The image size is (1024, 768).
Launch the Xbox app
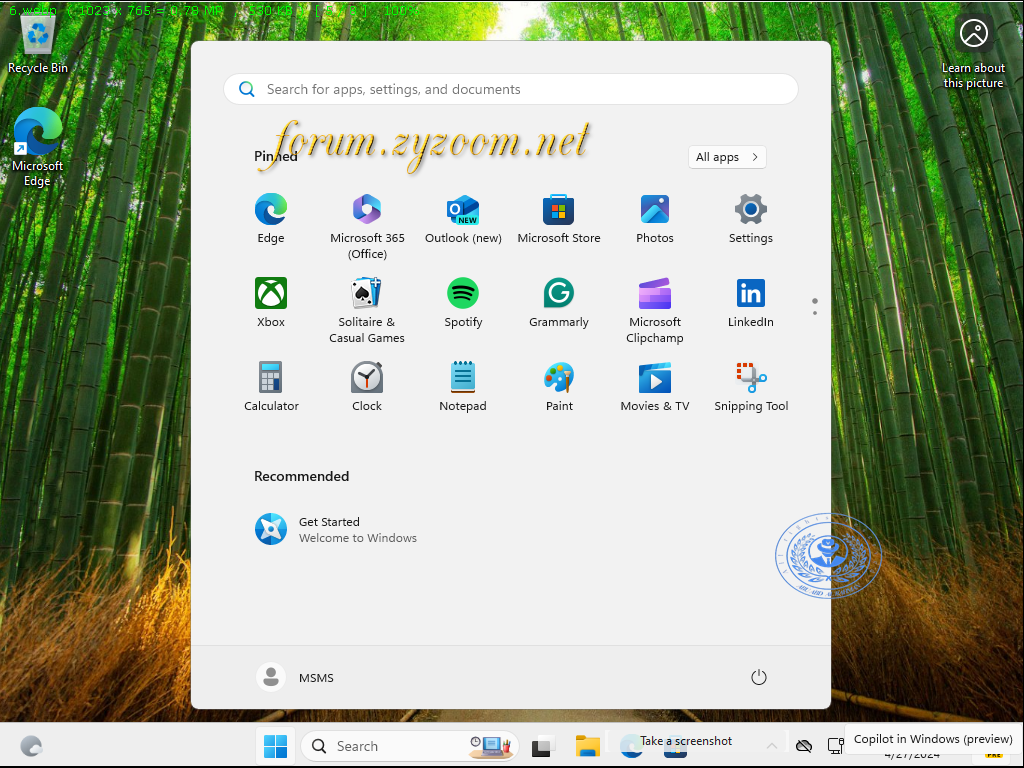(x=270, y=302)
